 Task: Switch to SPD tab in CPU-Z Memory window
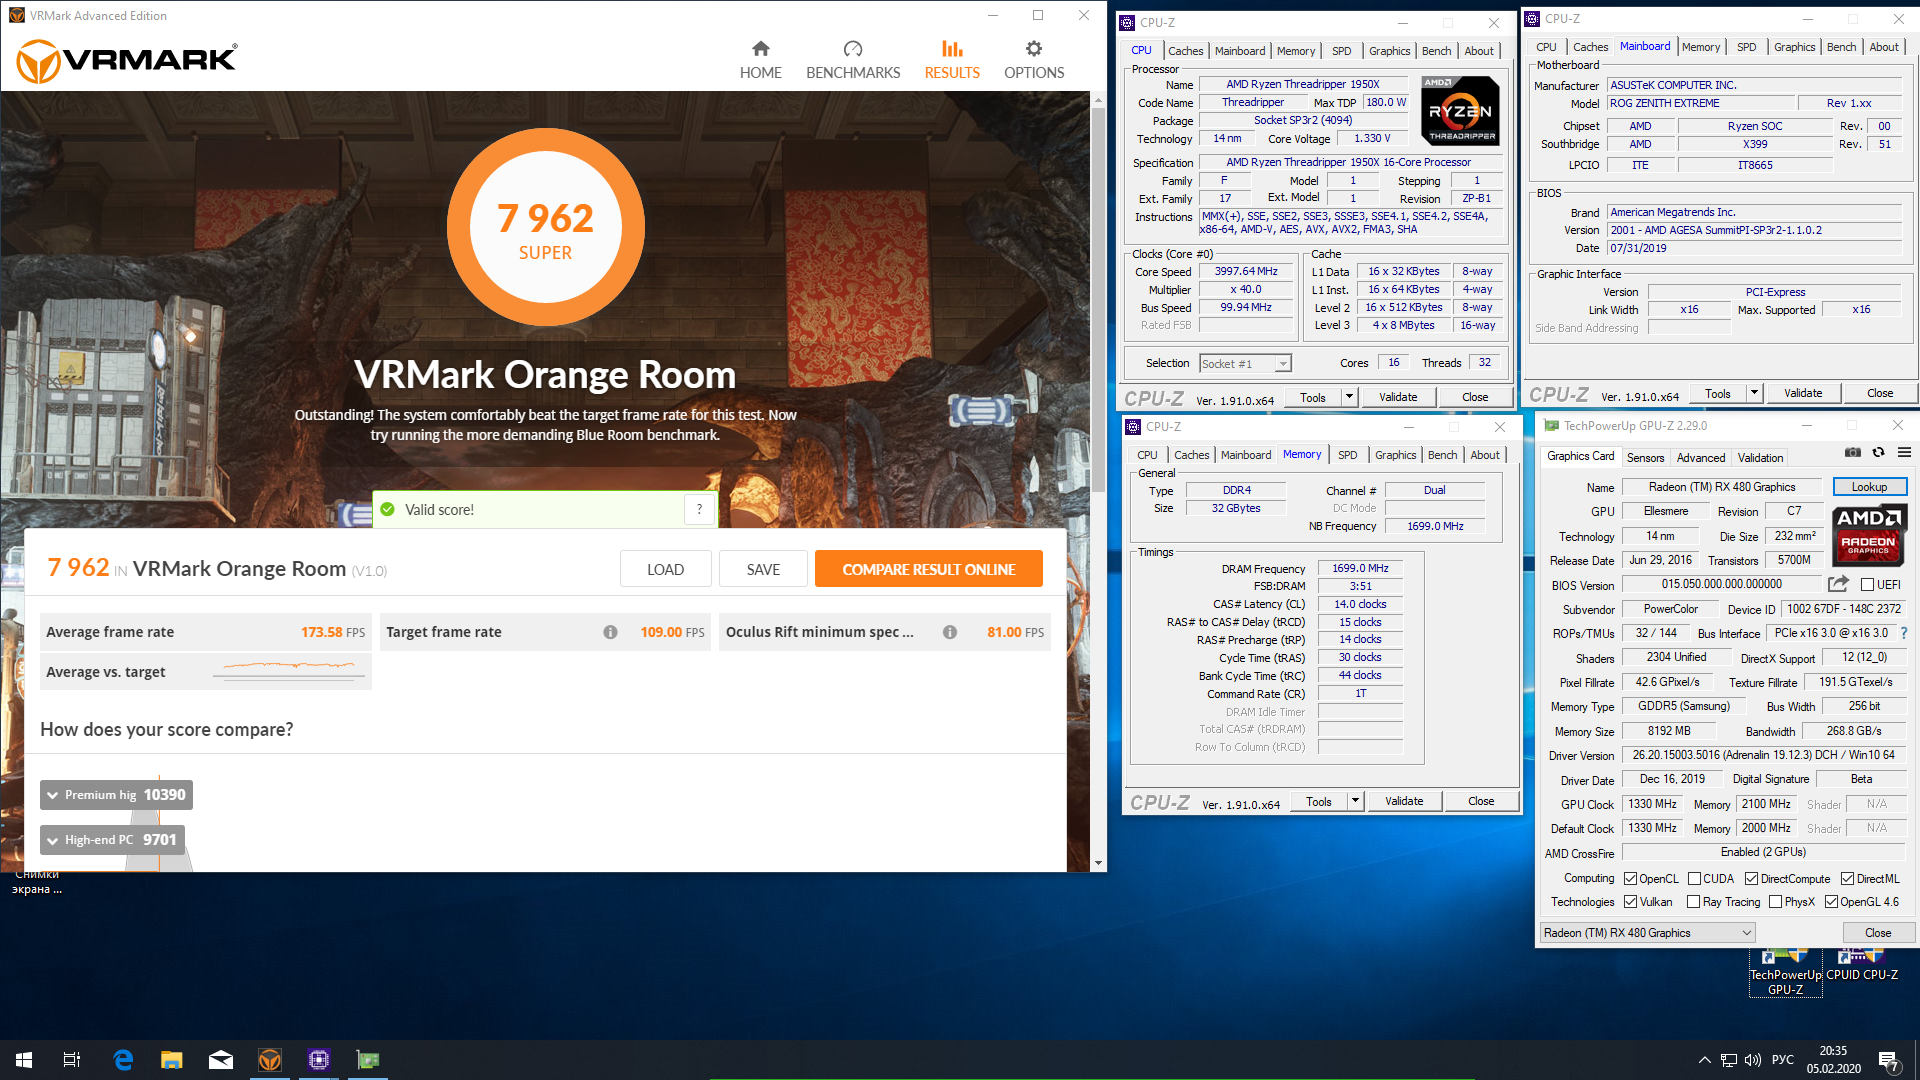(1348, 455)
